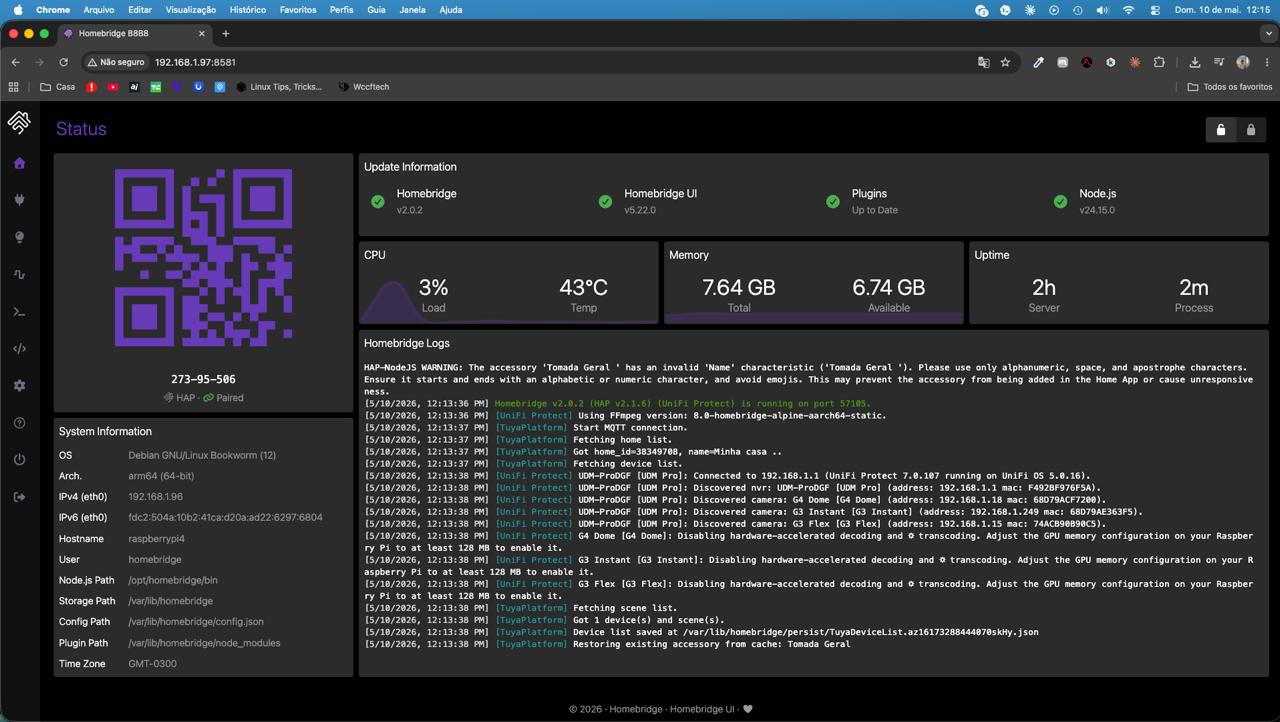Click the Time Zone value GMT-0300
This screenshot has width=1280, height=722.
pyautogui.click(x=152, y=664)
